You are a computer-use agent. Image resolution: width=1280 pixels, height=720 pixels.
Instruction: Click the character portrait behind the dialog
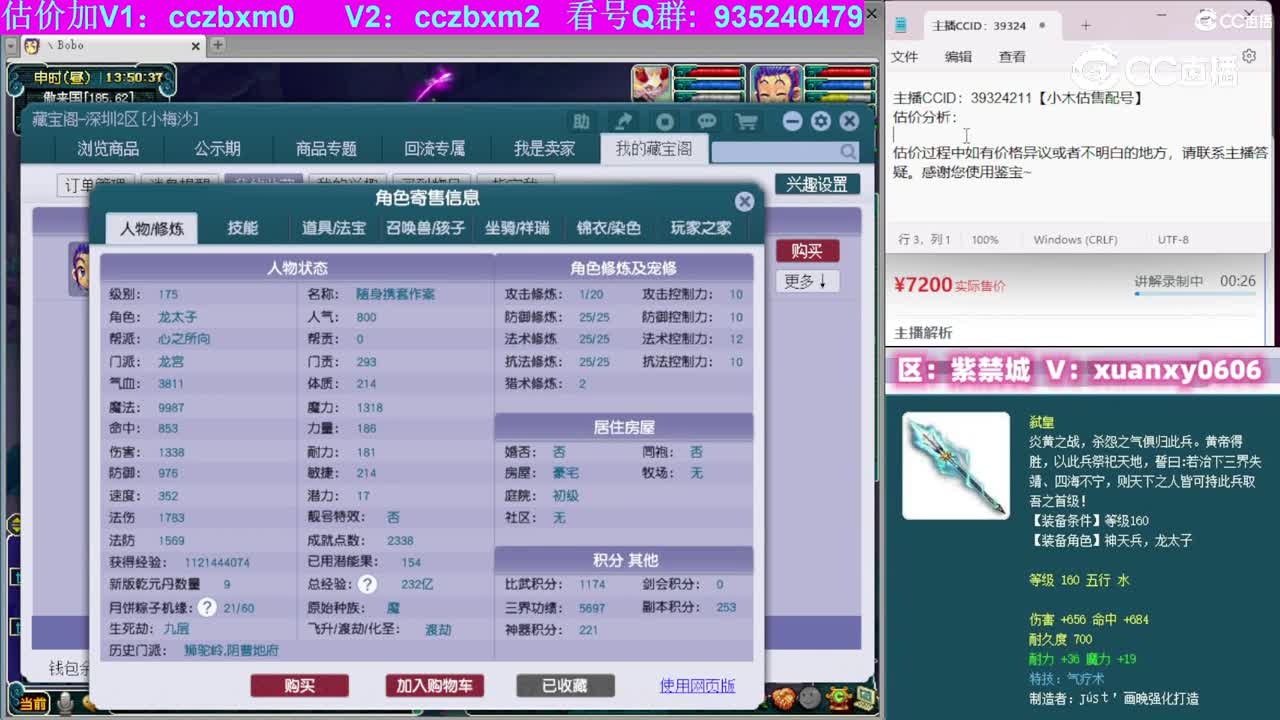tap(78, 268)
